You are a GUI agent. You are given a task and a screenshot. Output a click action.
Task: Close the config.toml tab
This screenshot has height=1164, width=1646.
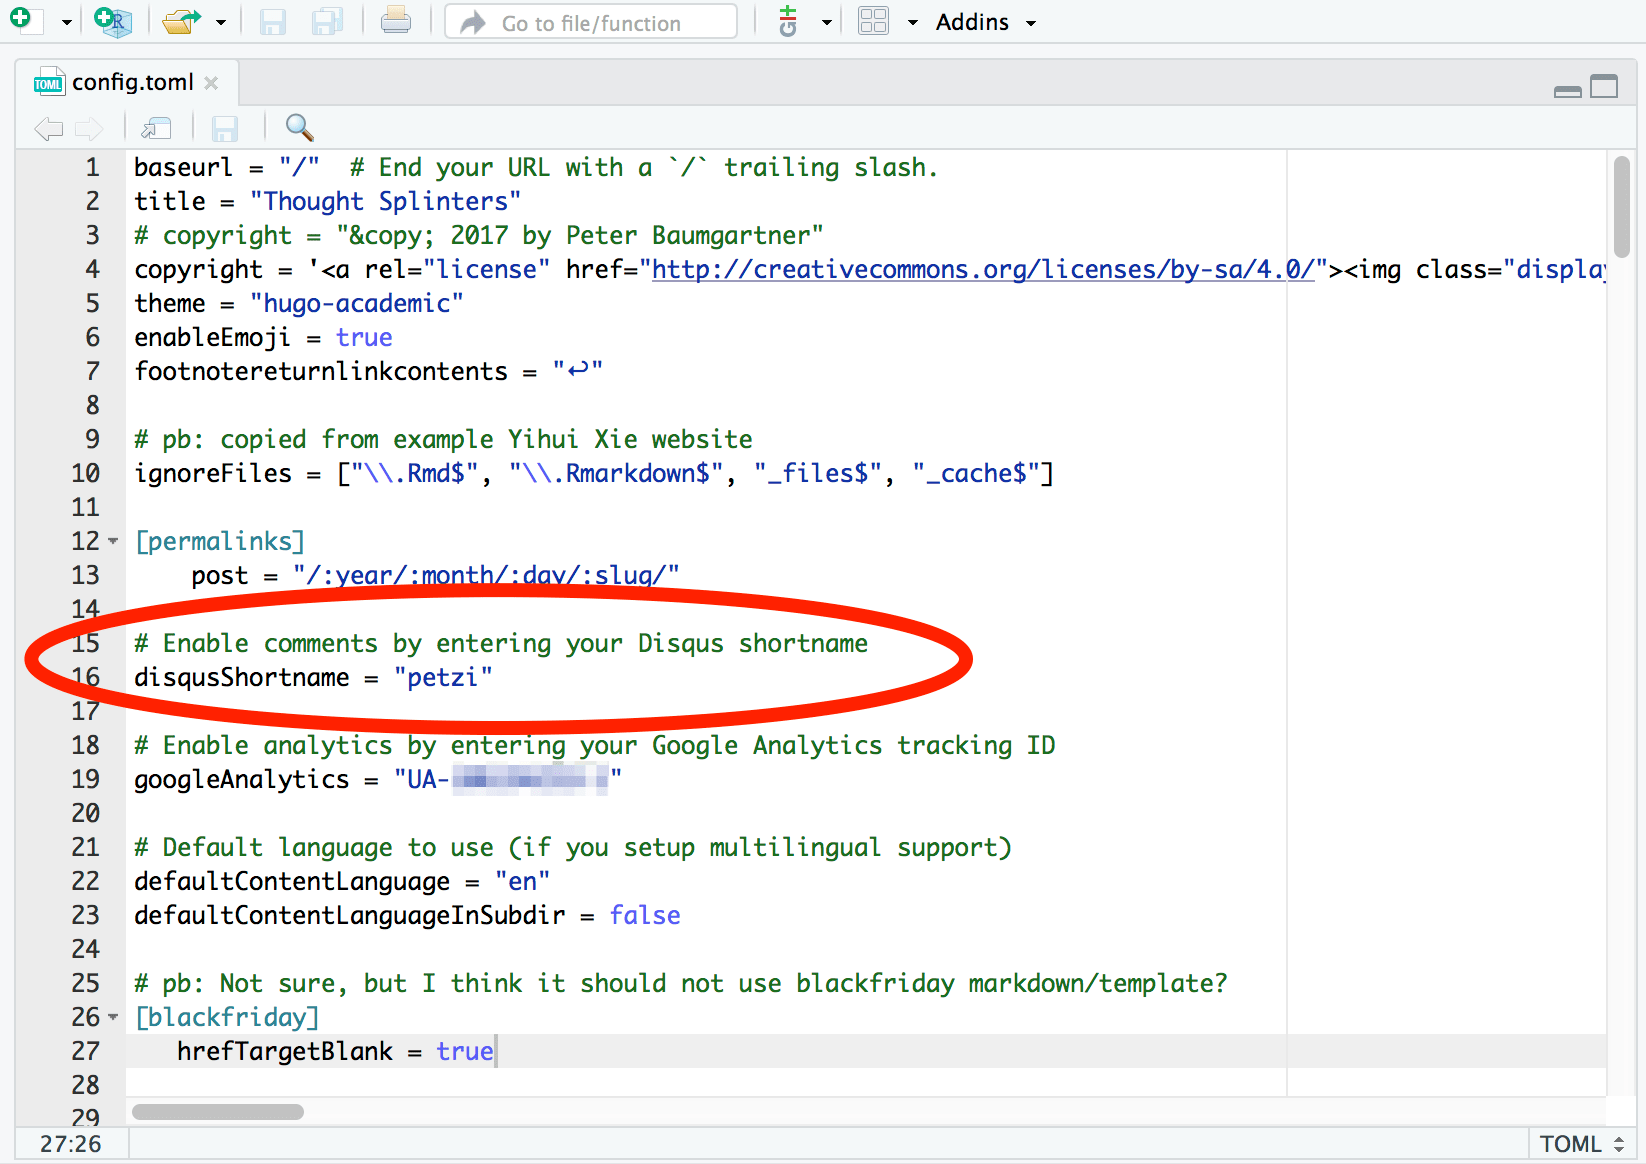[x=211, y=83]
